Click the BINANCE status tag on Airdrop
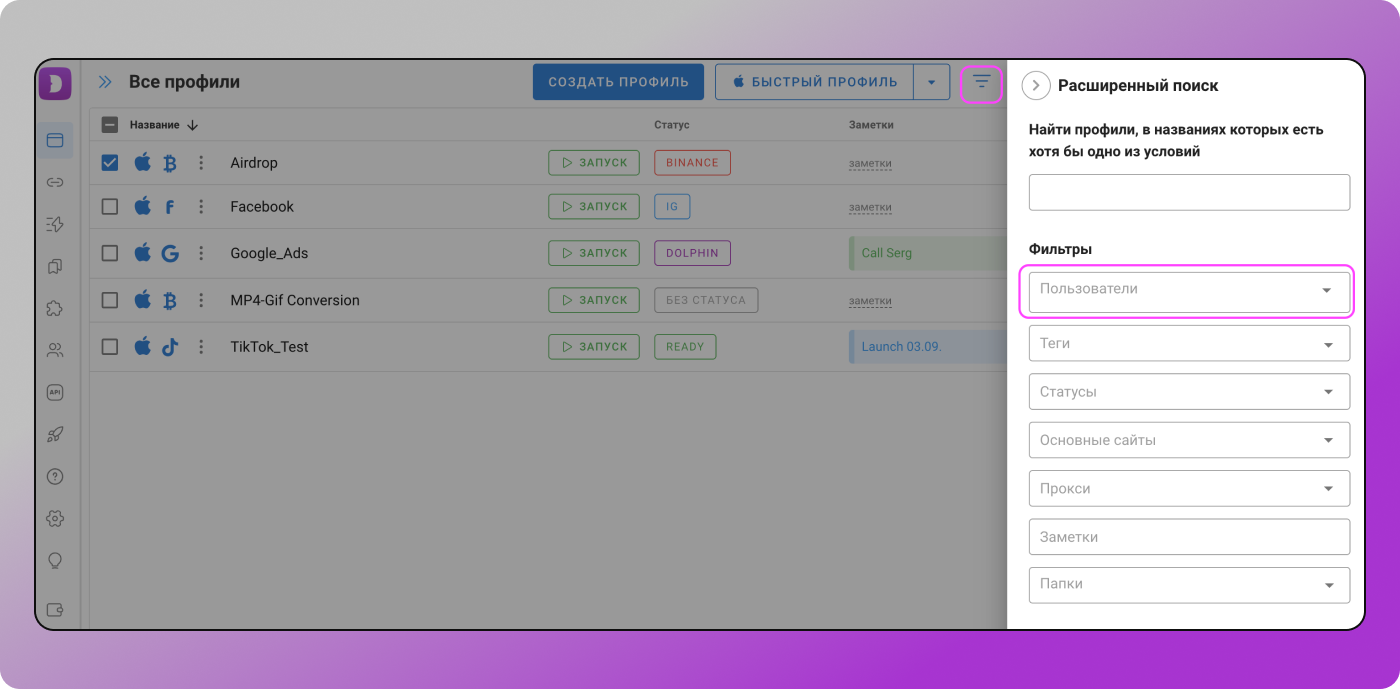 (x=692, y=163)
